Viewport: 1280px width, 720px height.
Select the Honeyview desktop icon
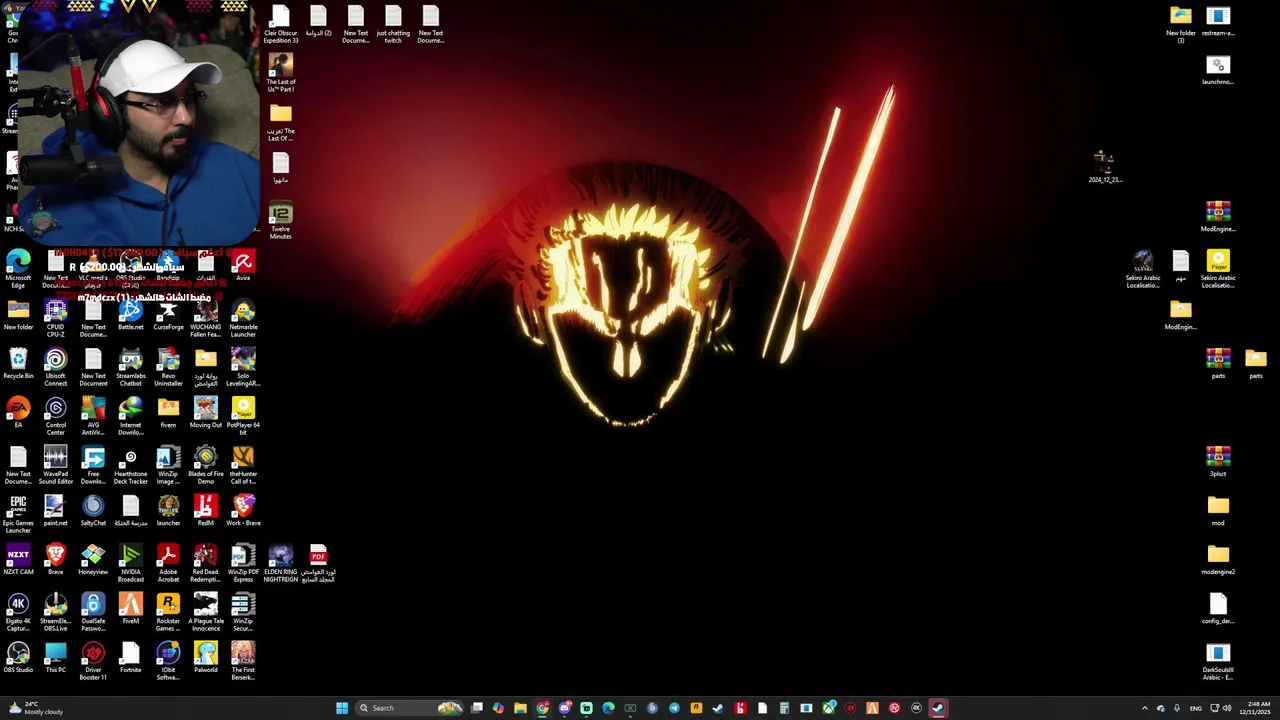[93, 561]
